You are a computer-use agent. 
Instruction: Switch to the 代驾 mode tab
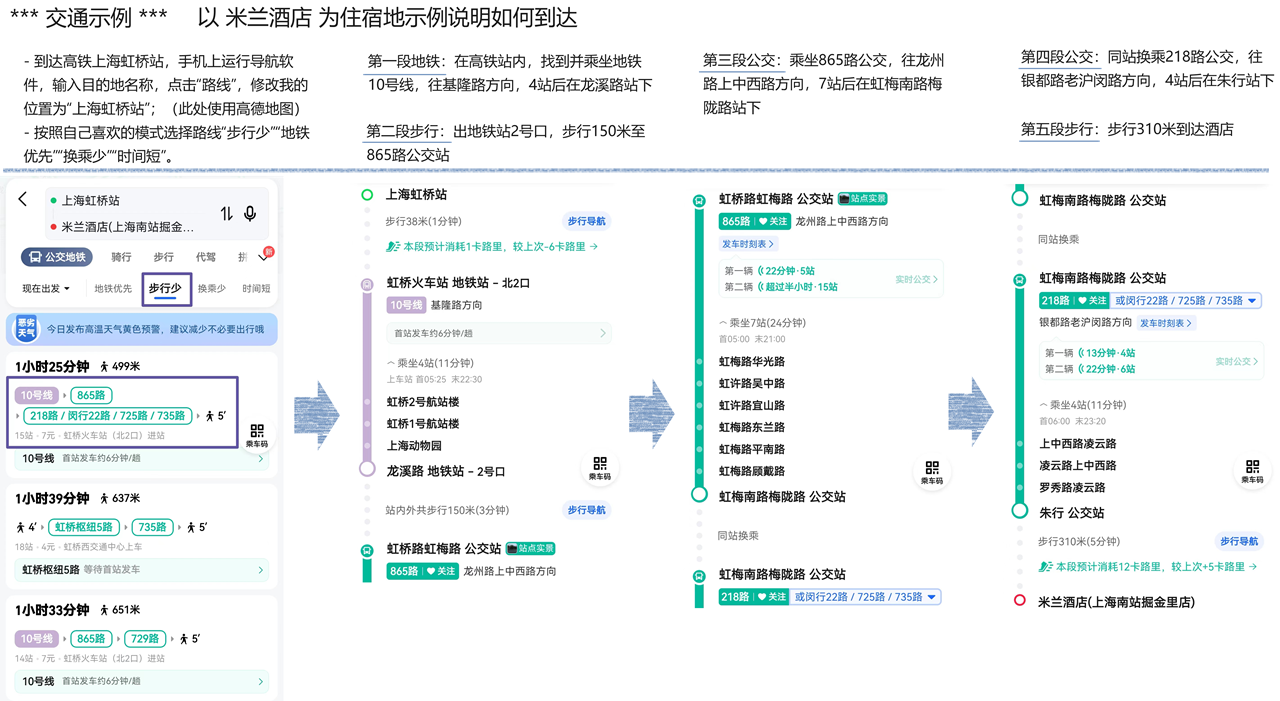(206, 257)
